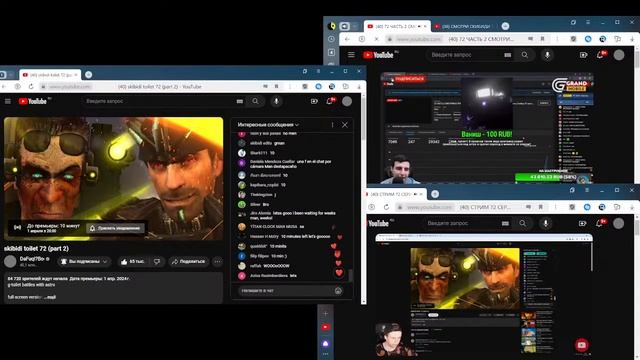The height and width of the screenshot is (360, 640).
Task: Open notifications bell in skibidi toilet window
Action: click(x=330, y=101)
